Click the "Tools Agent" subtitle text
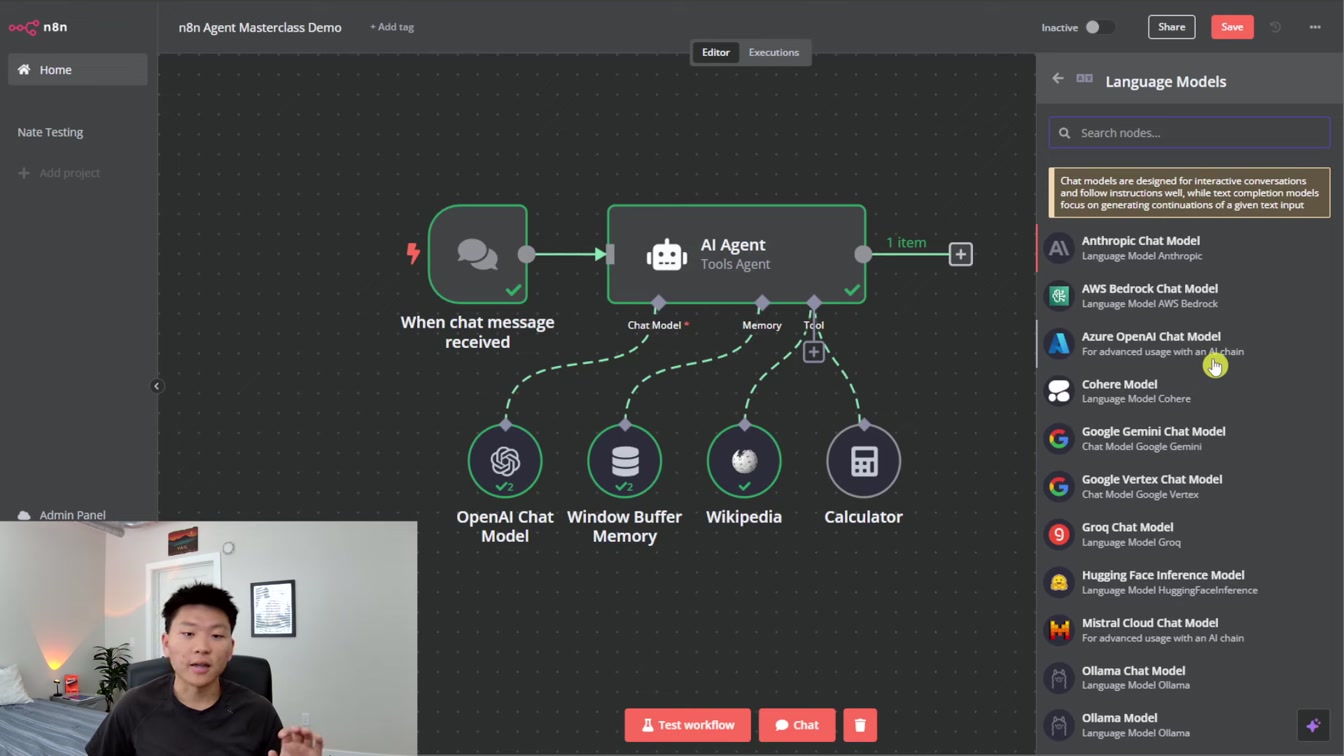 (x=735, y=264)
